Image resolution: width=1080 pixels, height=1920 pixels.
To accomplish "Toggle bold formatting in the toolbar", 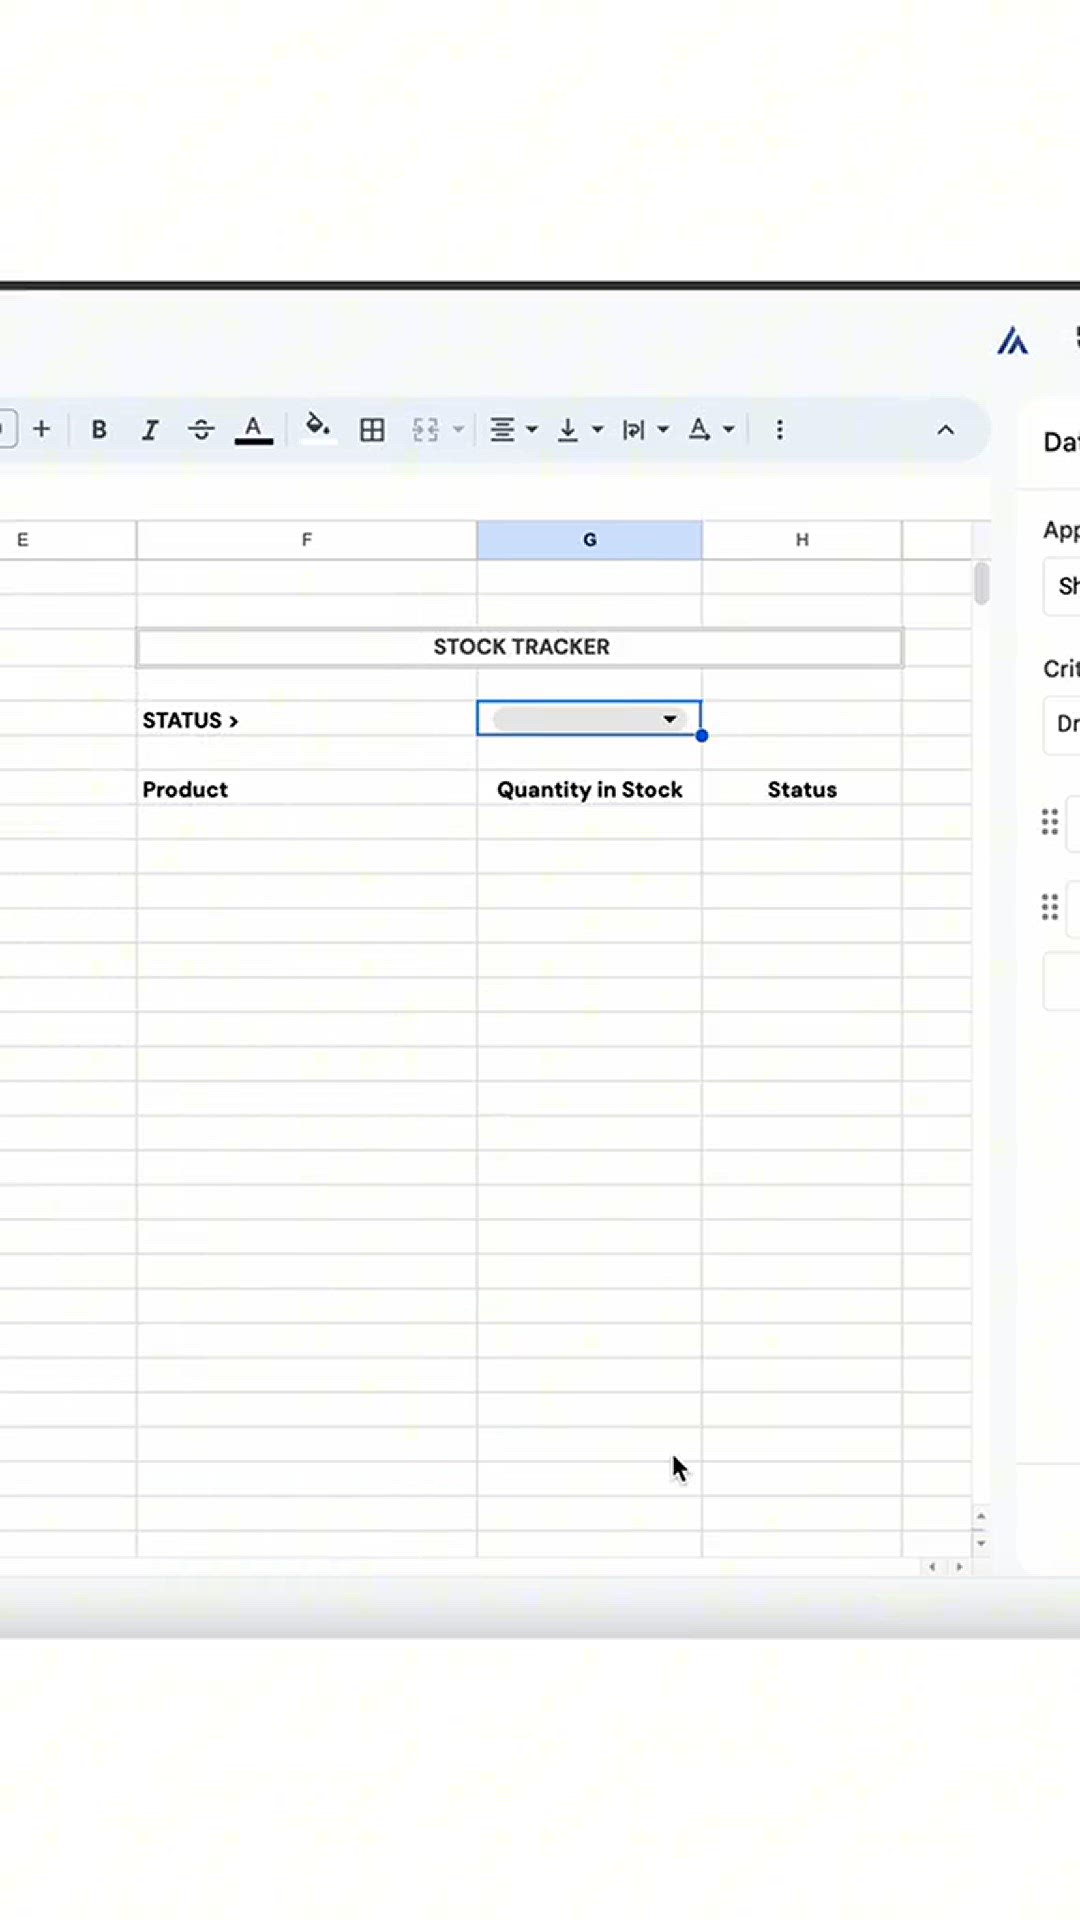I will [x=99, y=430].
